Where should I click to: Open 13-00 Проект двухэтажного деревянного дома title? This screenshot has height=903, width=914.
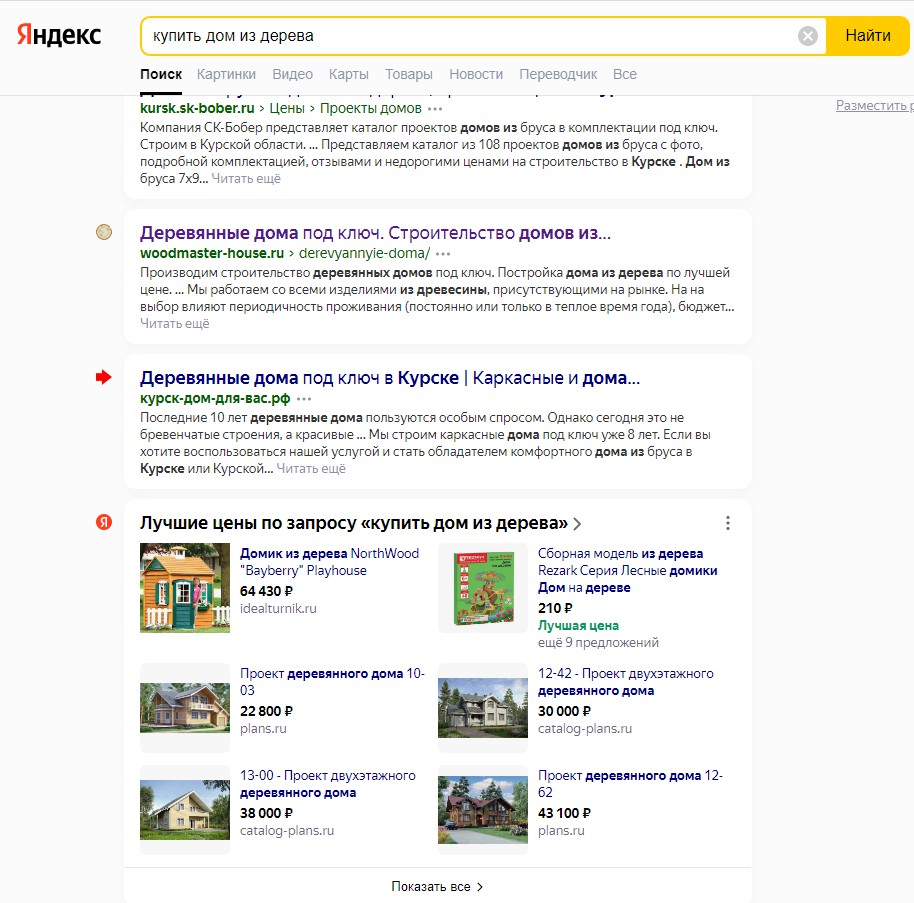[328, 783]
